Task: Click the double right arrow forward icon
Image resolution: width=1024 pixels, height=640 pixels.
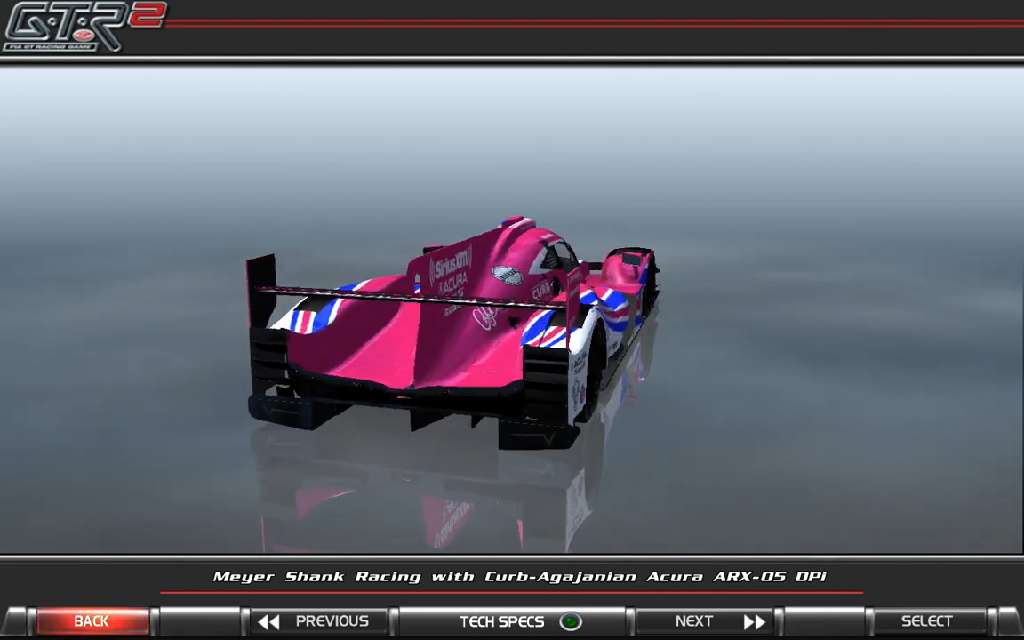Action: point(754,622)
